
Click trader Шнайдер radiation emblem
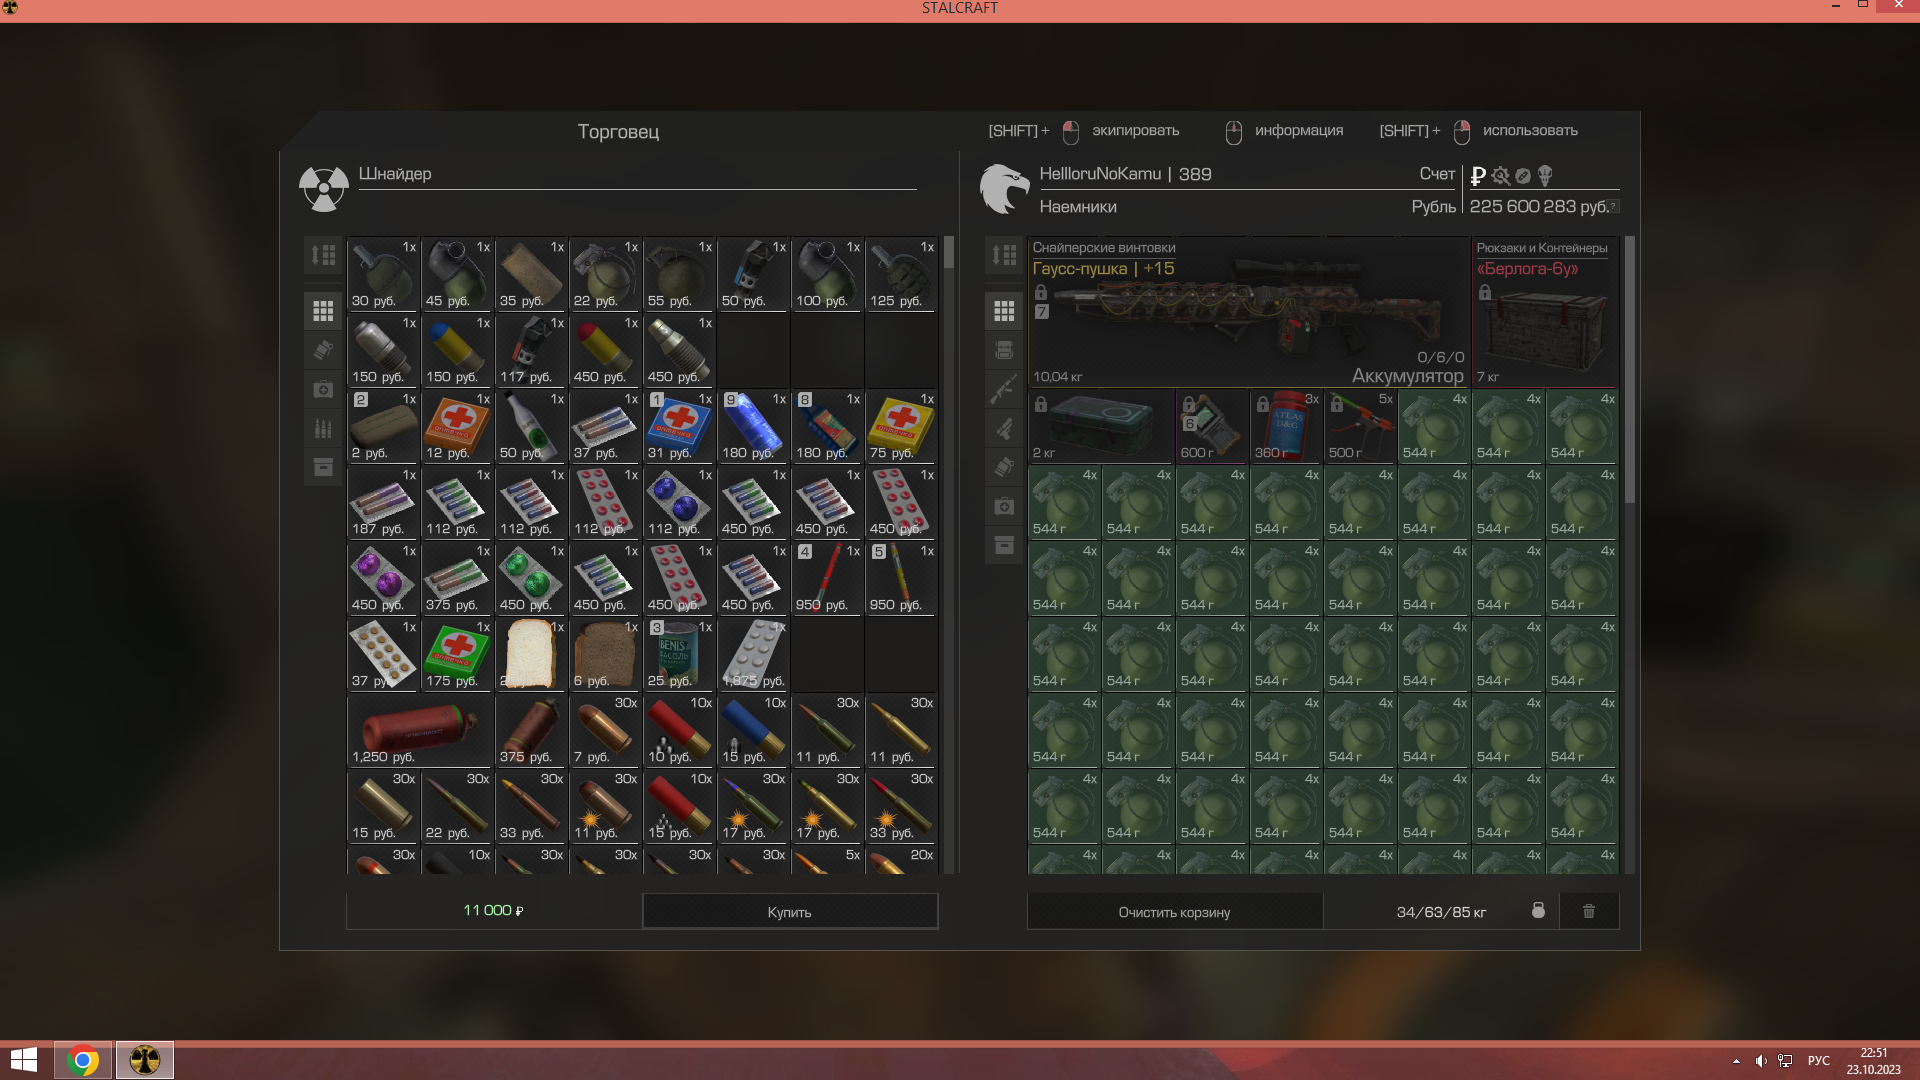click(324, 188)
